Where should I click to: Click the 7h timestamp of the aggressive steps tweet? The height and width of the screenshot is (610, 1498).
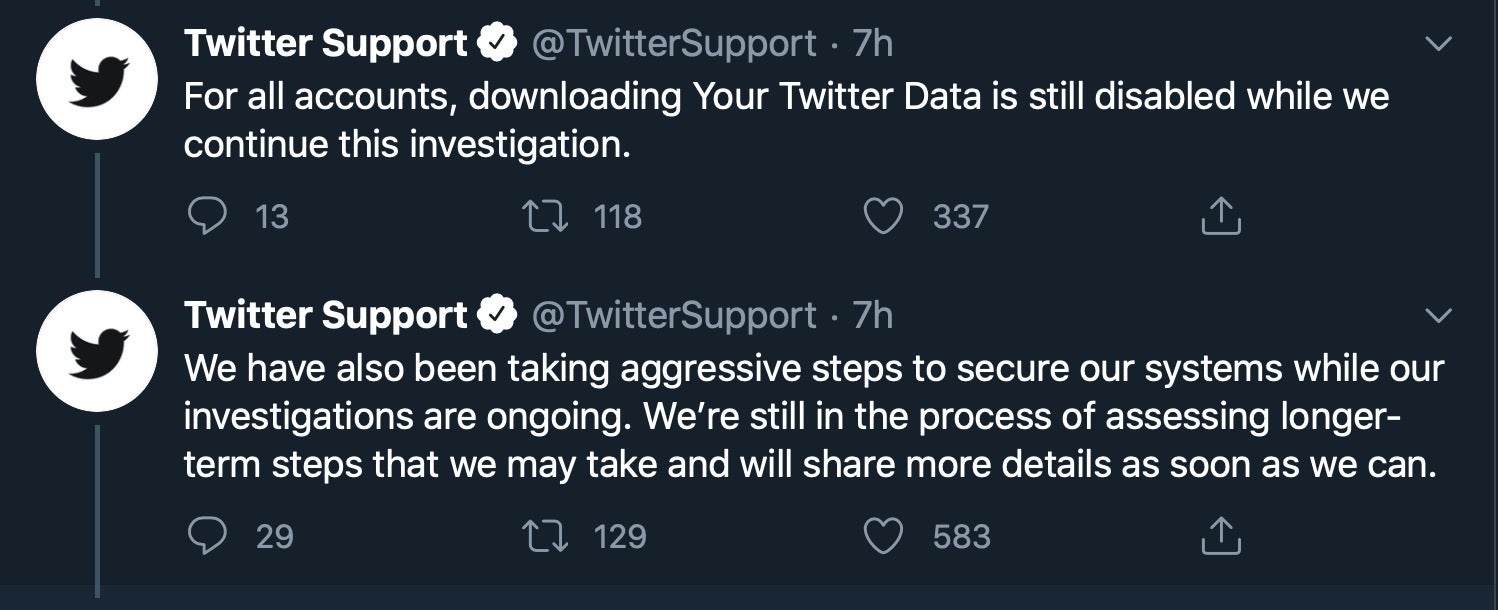coord(872,316)
